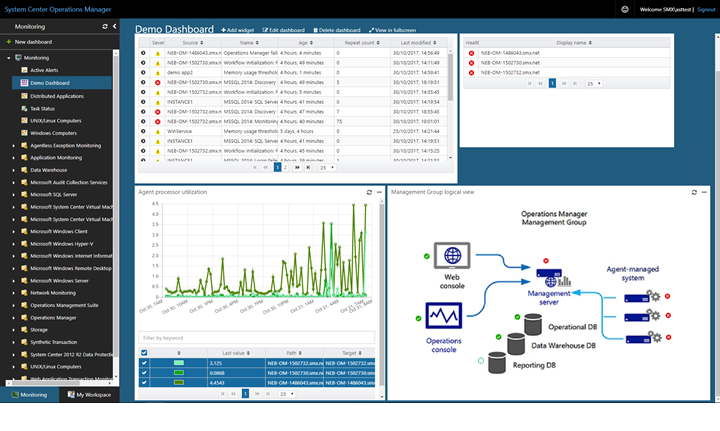Click the green plus icon beside New dashboard
The width and height of the screenshot is (720, 431).
point(8,42)
